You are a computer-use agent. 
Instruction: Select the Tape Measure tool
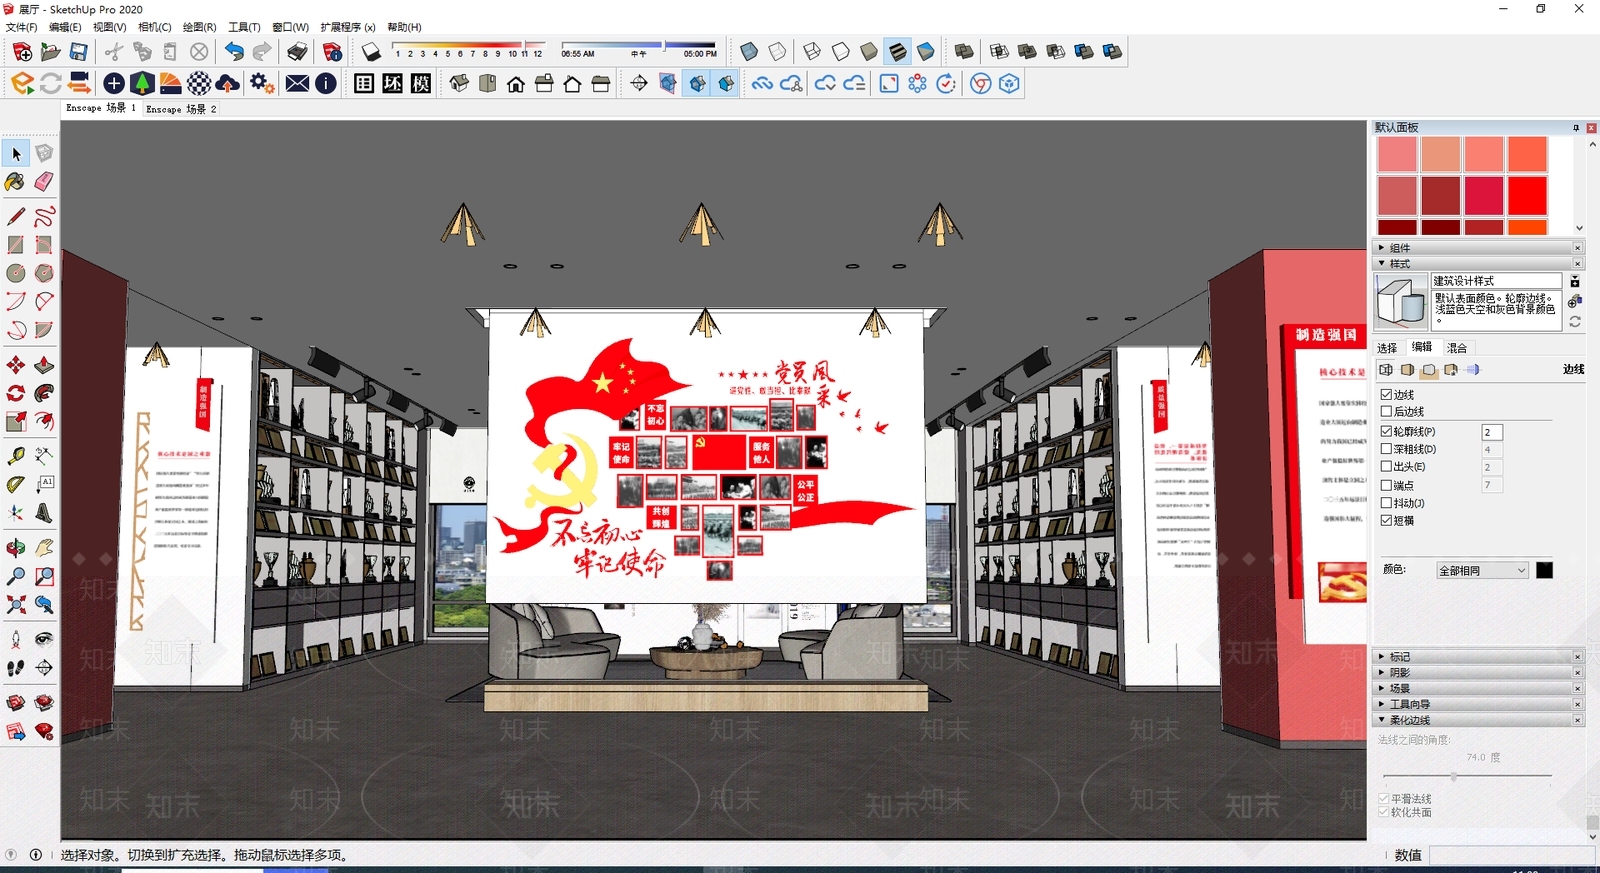[x=15, y=456]
